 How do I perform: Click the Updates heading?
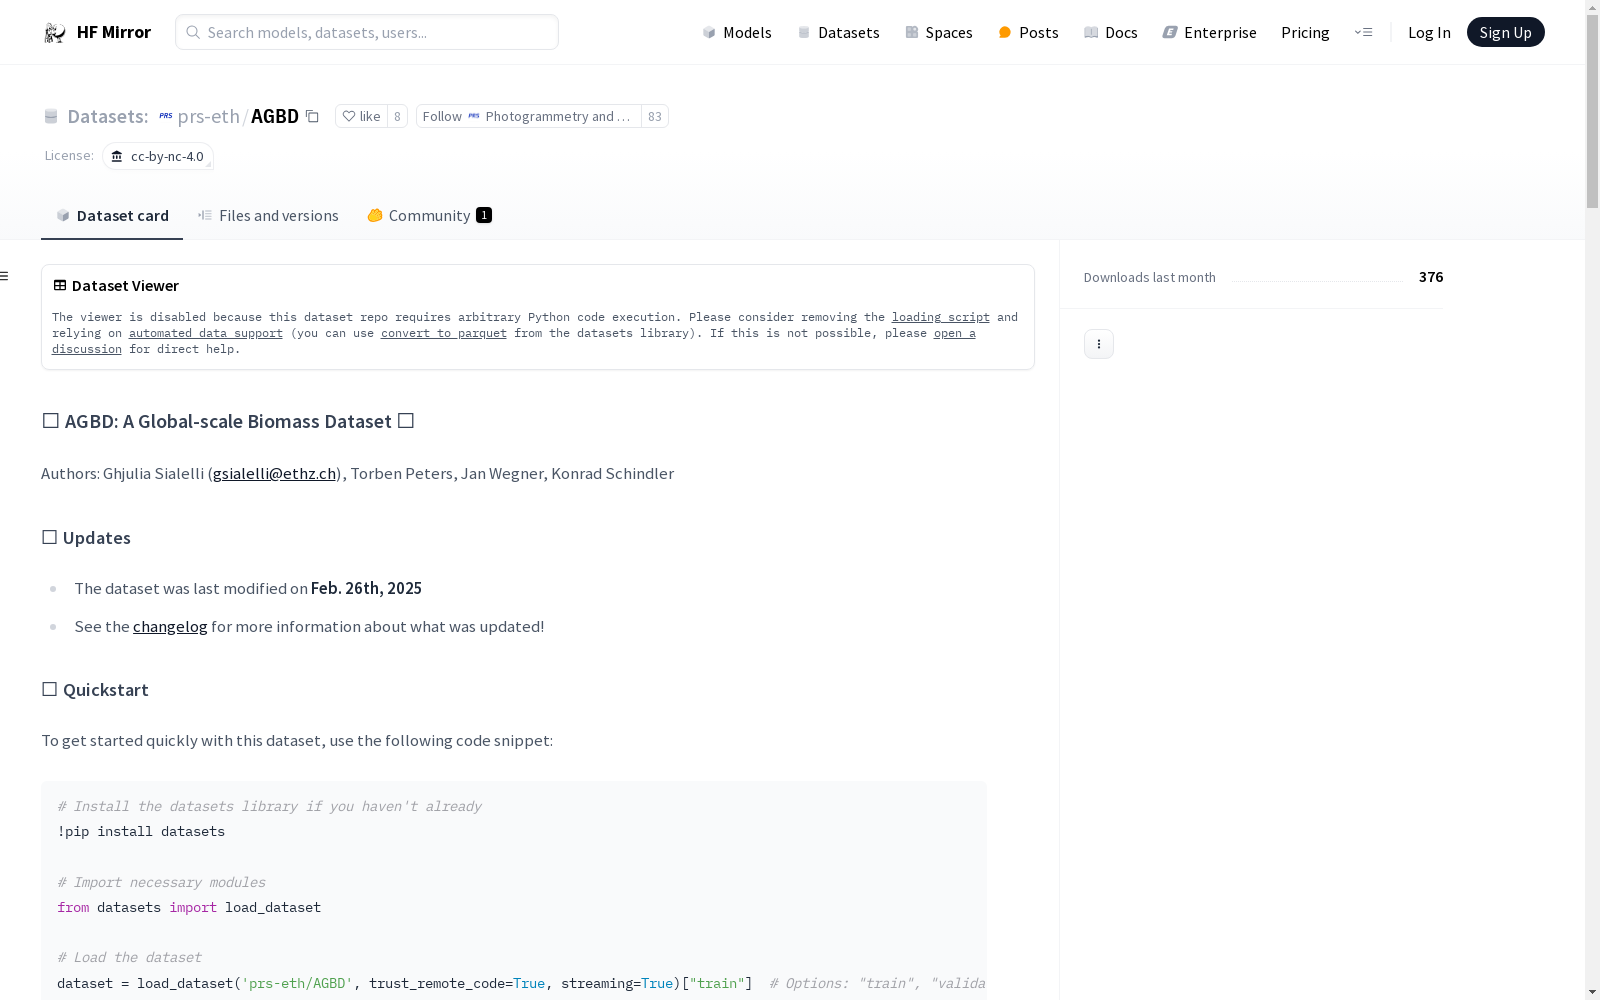pos(86,538)
